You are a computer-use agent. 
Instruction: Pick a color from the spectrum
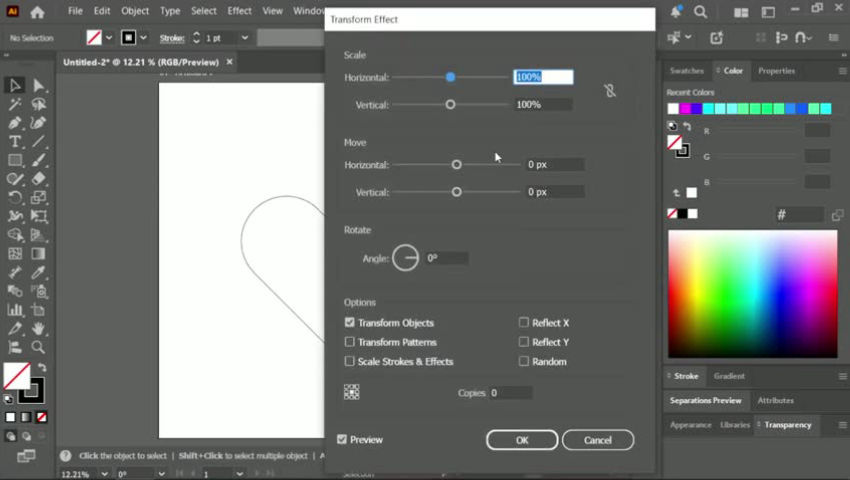coord(752,293)
